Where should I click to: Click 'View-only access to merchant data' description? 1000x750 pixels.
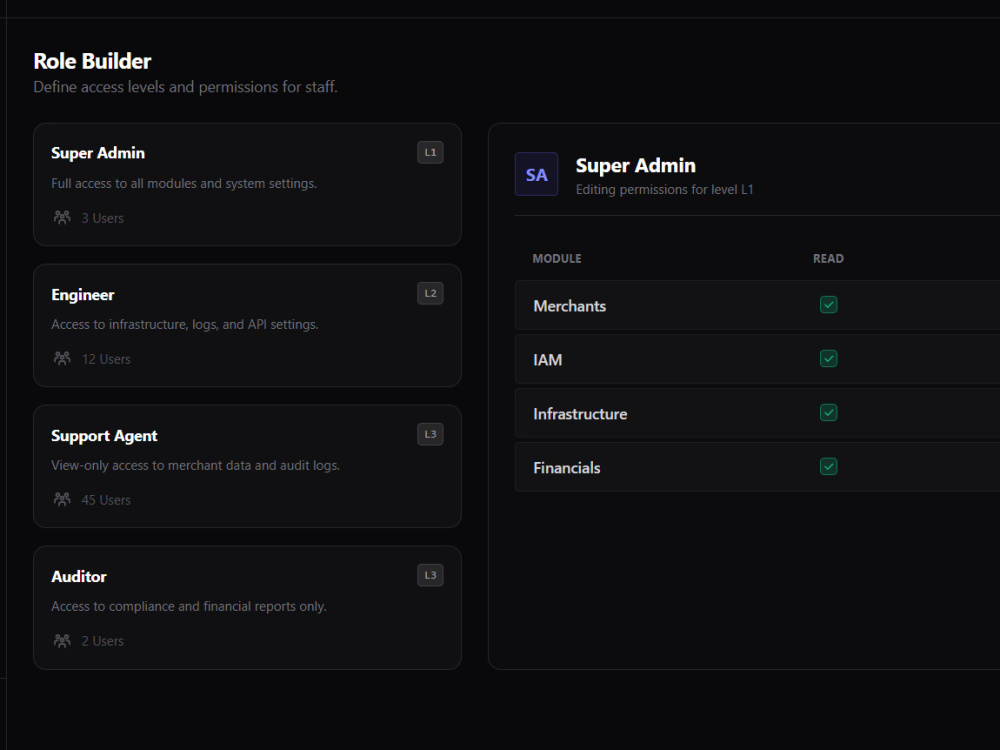[196, 465]
